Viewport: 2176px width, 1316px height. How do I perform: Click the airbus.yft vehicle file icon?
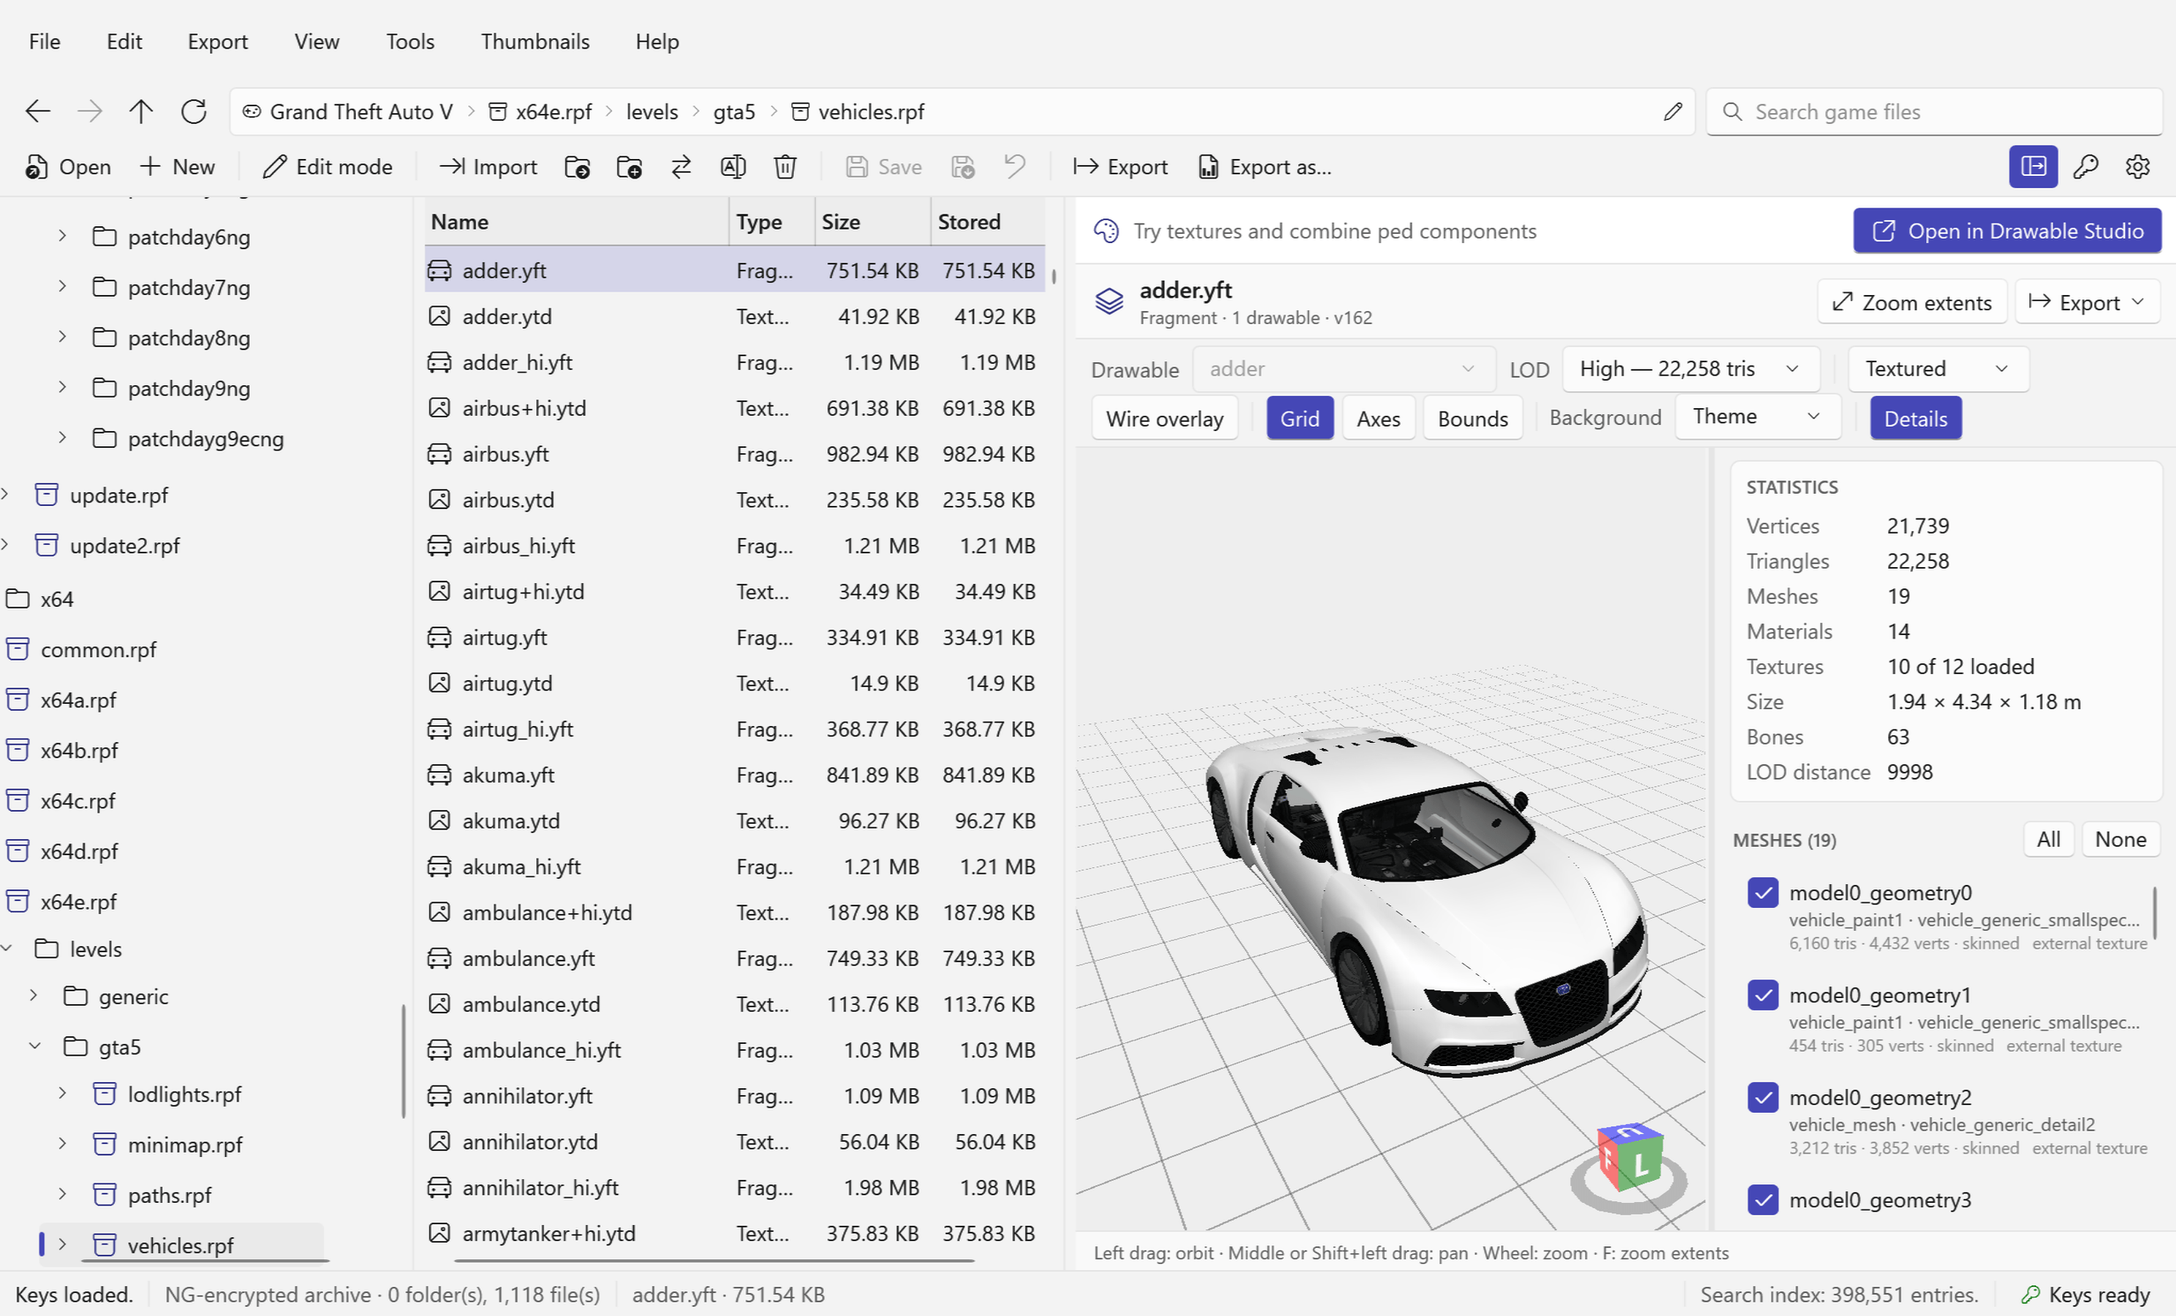pyautogui.click(x=439, y=454)
